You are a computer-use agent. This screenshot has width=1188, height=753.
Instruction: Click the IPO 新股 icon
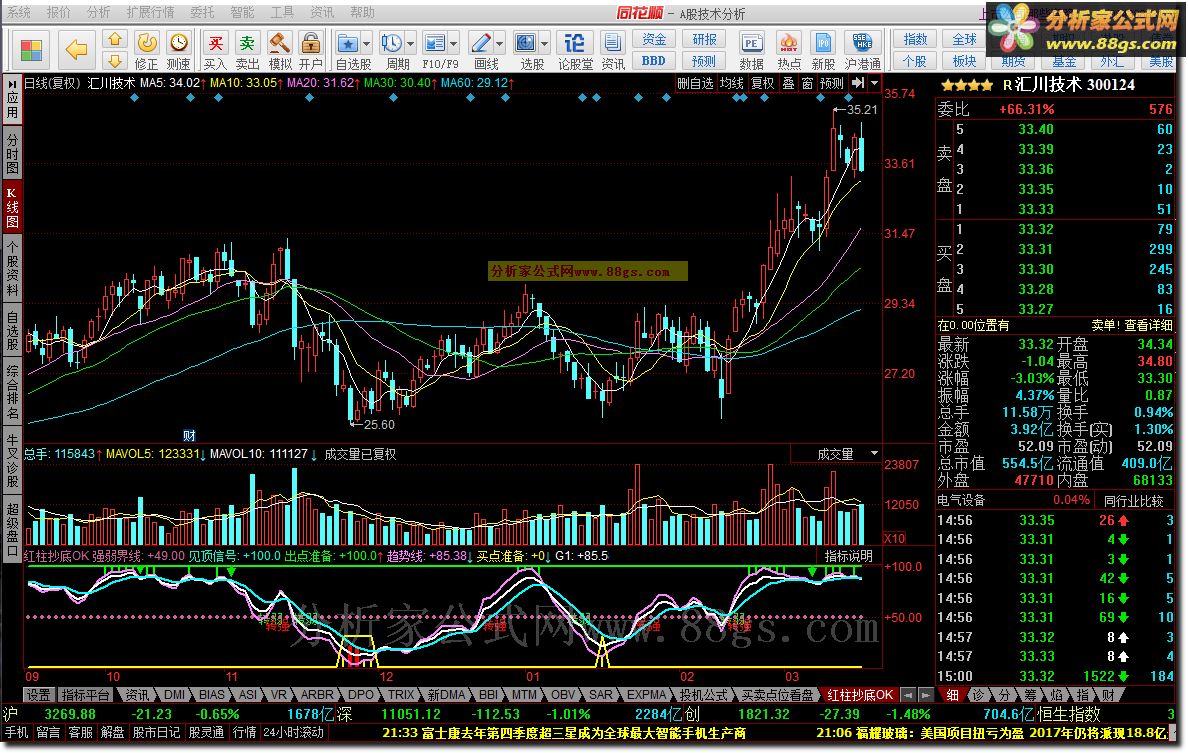point(823,43)
